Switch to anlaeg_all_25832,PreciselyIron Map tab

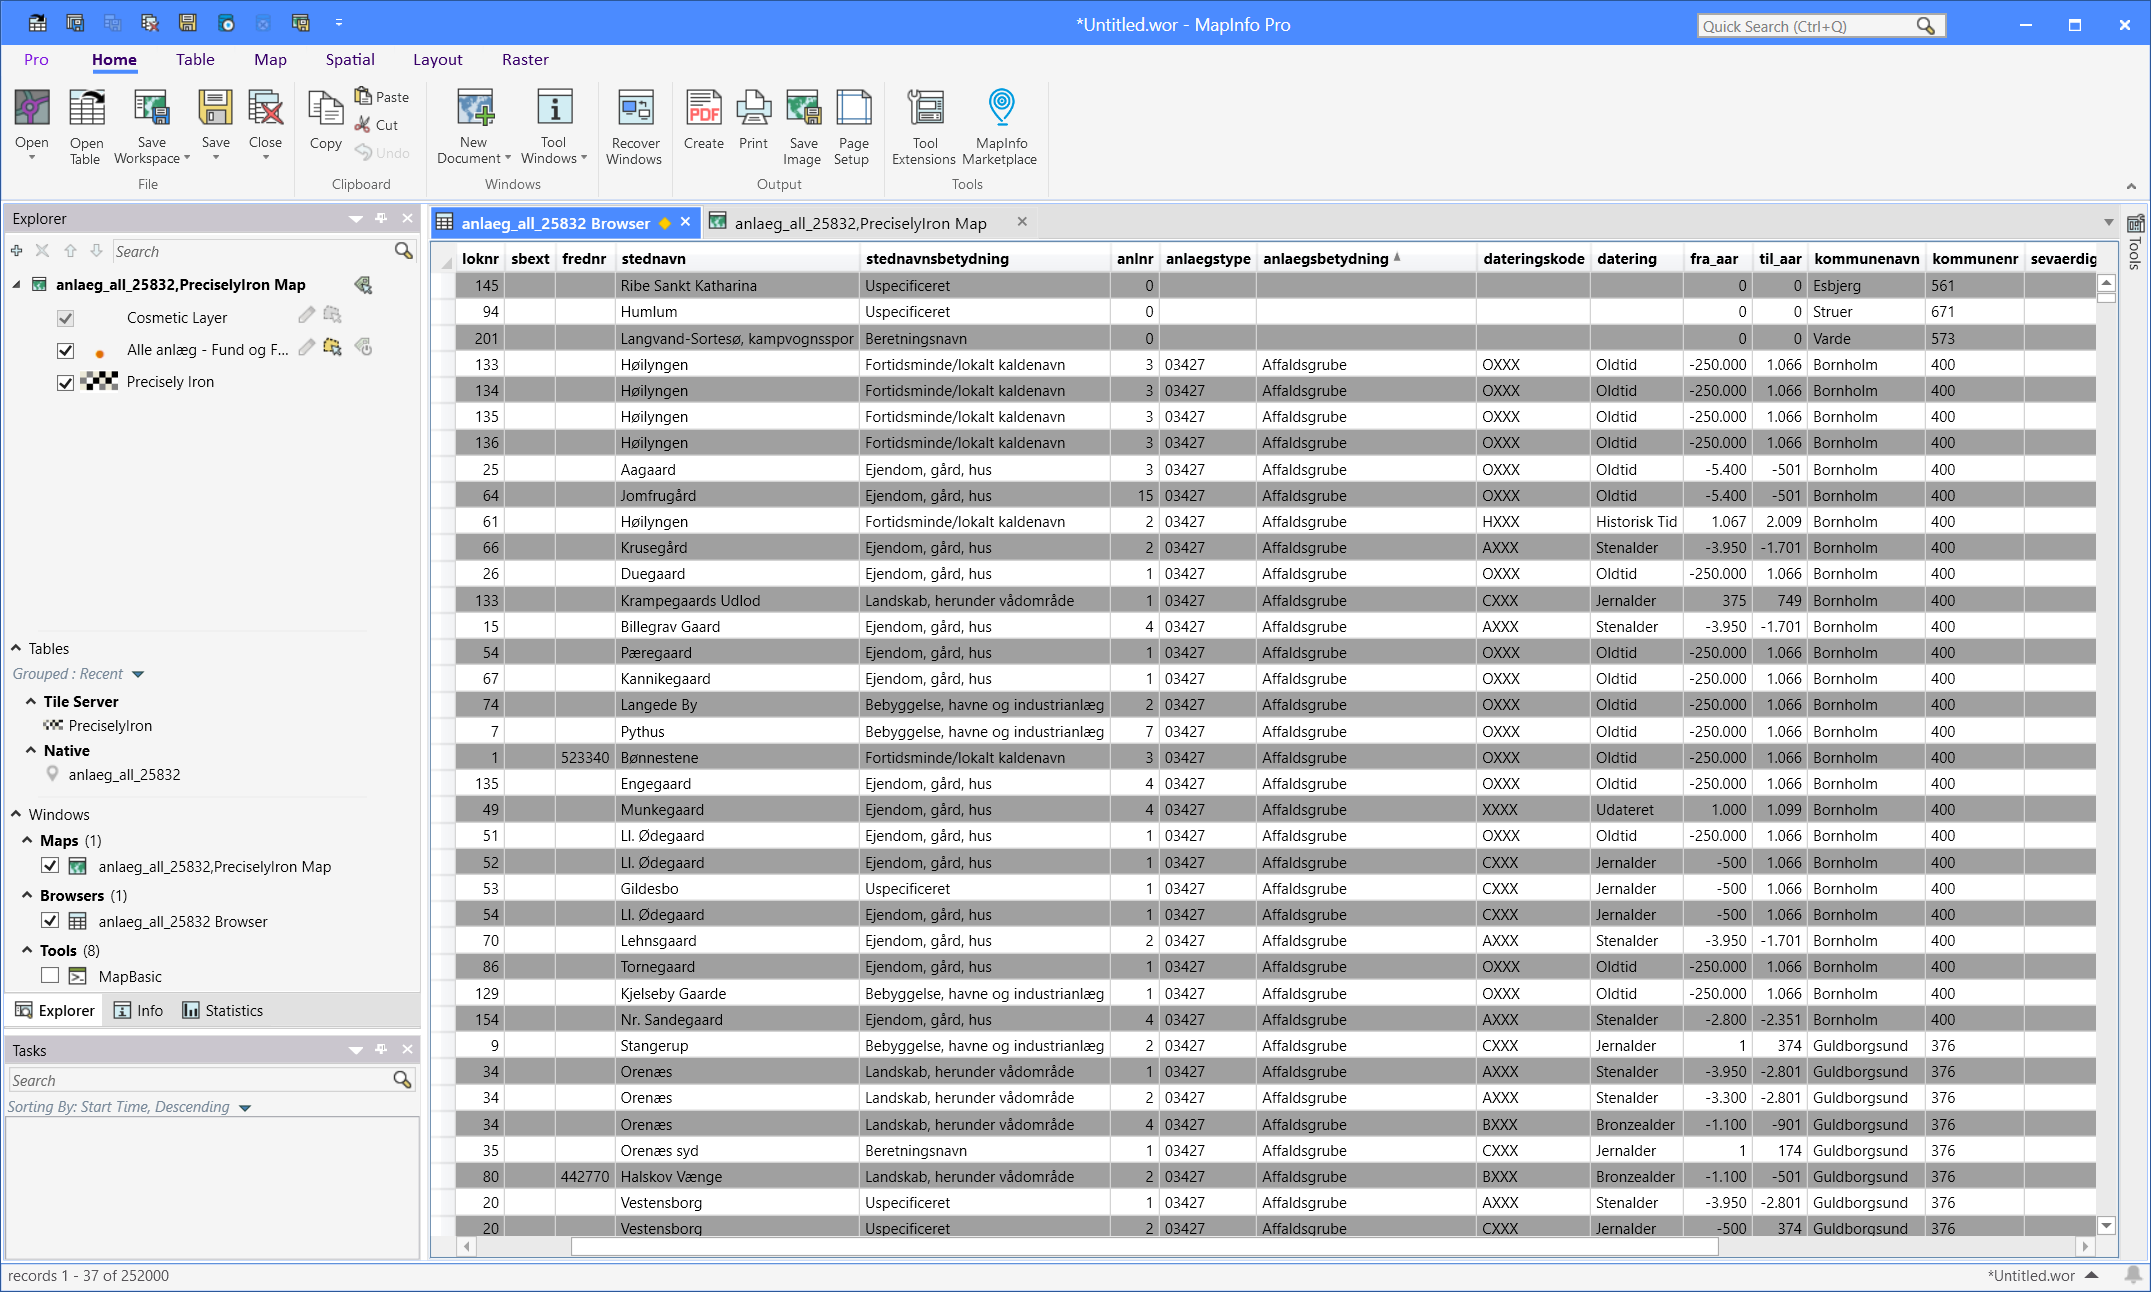click(x=859, y=223)
